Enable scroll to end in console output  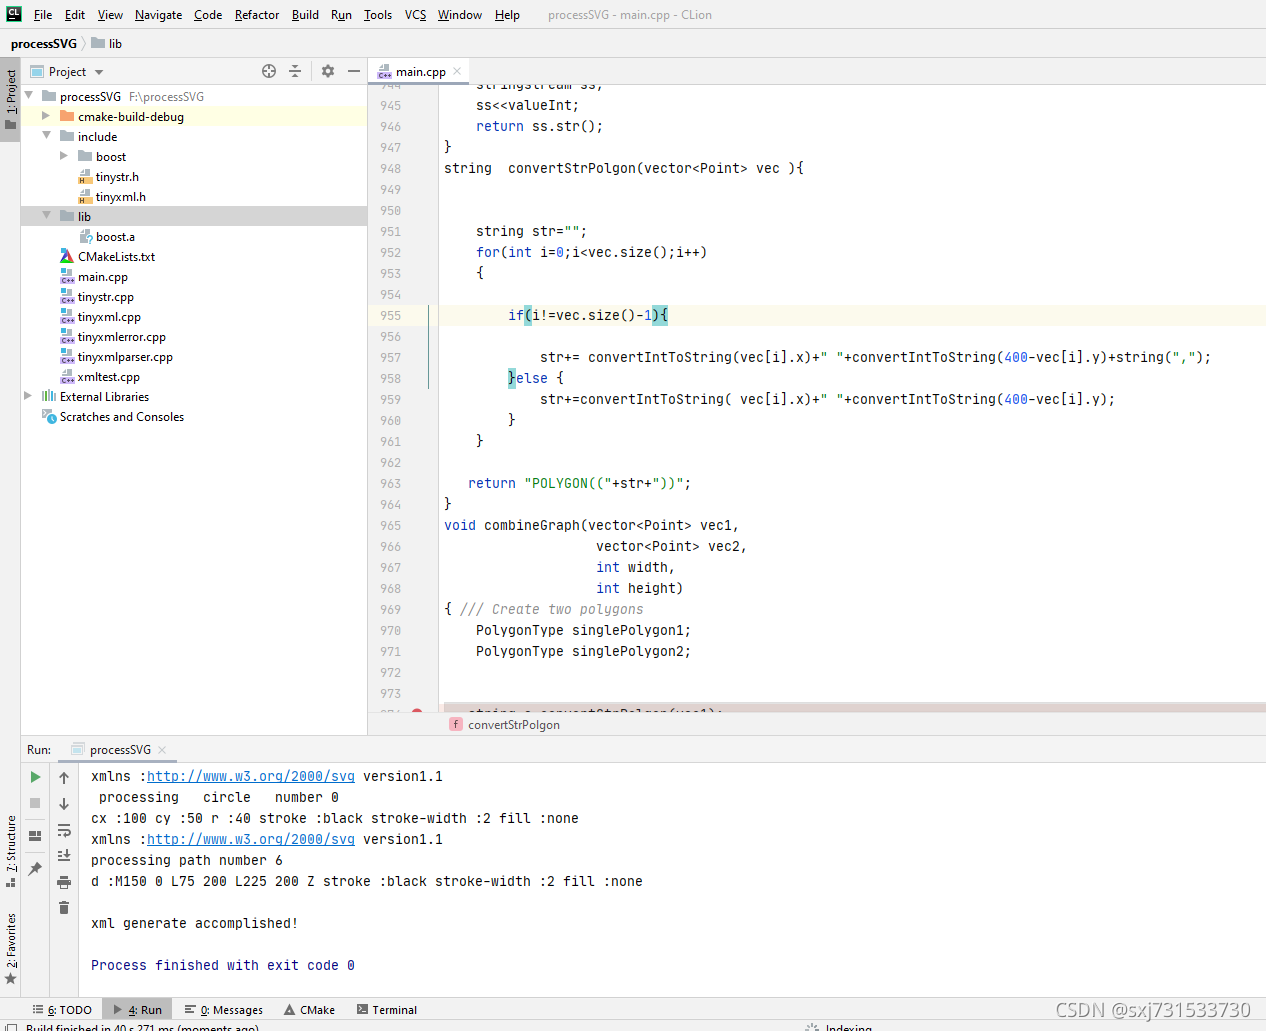coord(63,855)
